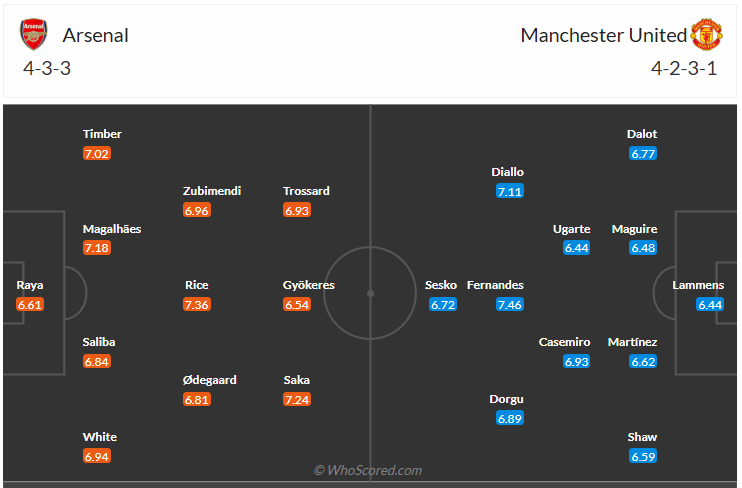Image resolution: width=742 pixels, height=488 pixels.
Task: Click Lammens' 6.44 goalkeeper rating
Action: tap(710, 305)
